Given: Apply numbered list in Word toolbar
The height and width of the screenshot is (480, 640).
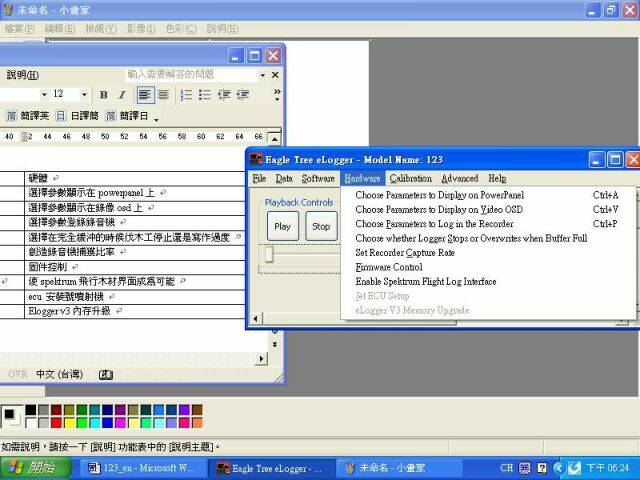Looking at the screenshot, I should (x=186, y=95).
